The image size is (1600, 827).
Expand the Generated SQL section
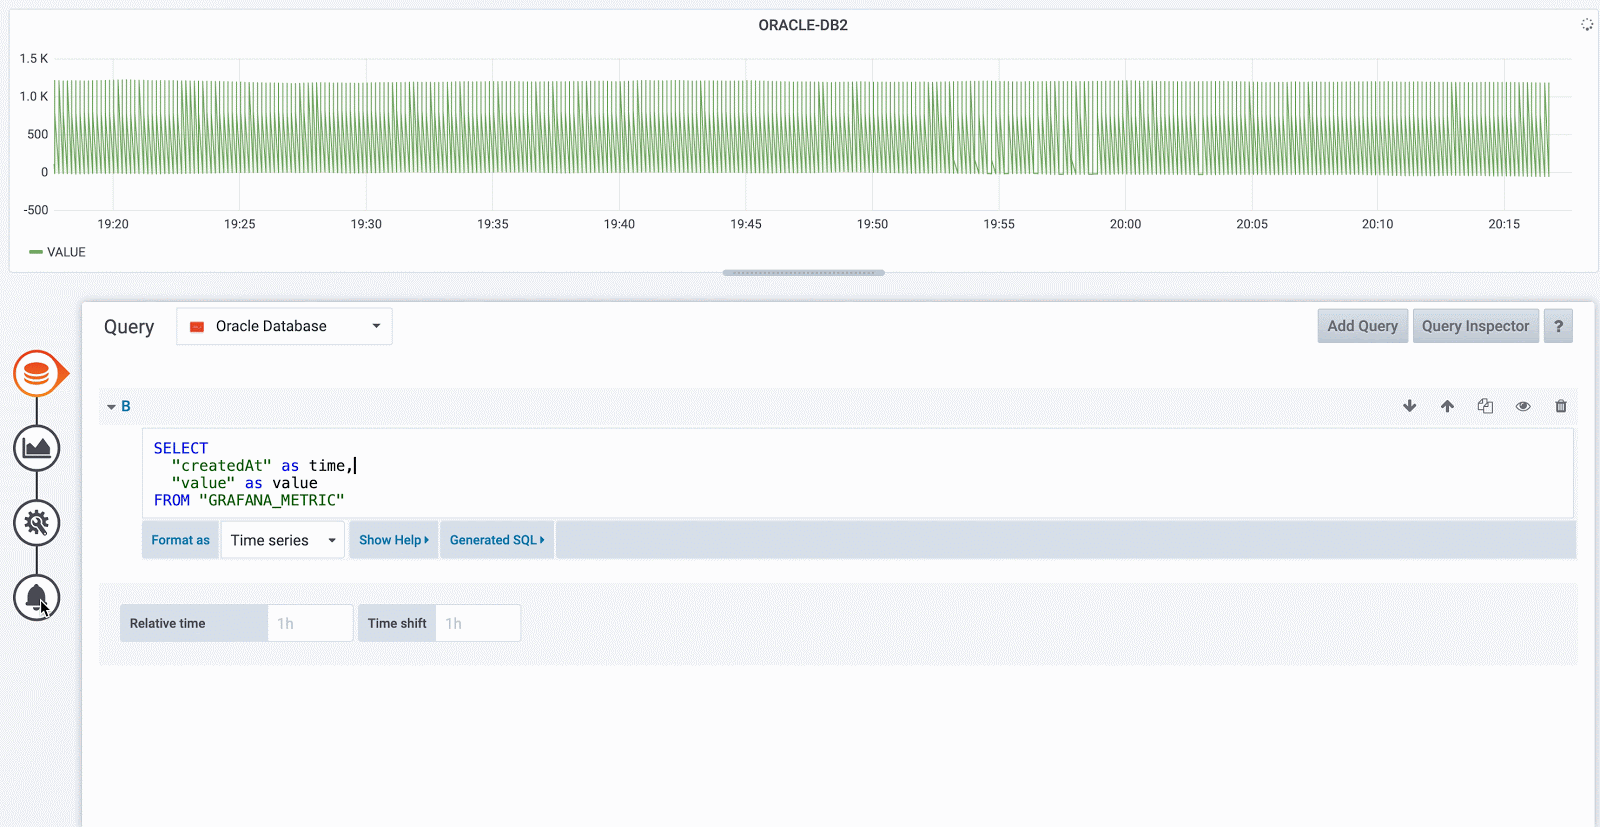click(497, 540)
